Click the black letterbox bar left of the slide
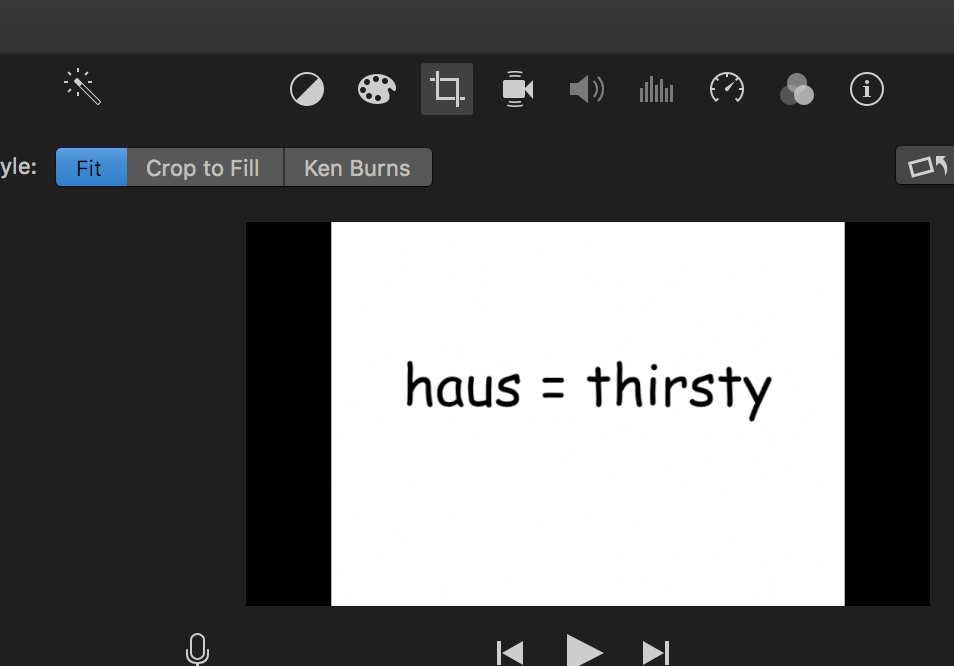Viewport: 954px width, 666px height. [x=288, y=413]
